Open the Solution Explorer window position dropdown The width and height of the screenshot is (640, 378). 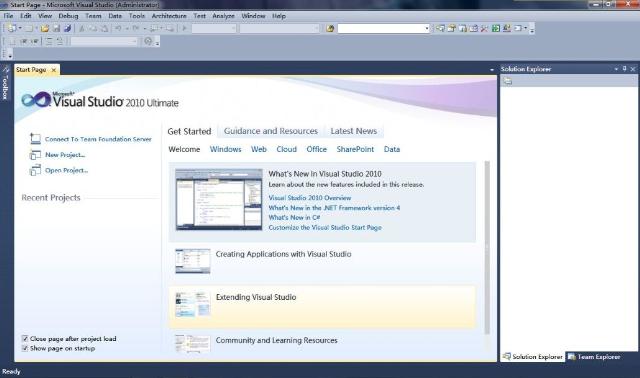pyautogui.click(x=616, y=69)
